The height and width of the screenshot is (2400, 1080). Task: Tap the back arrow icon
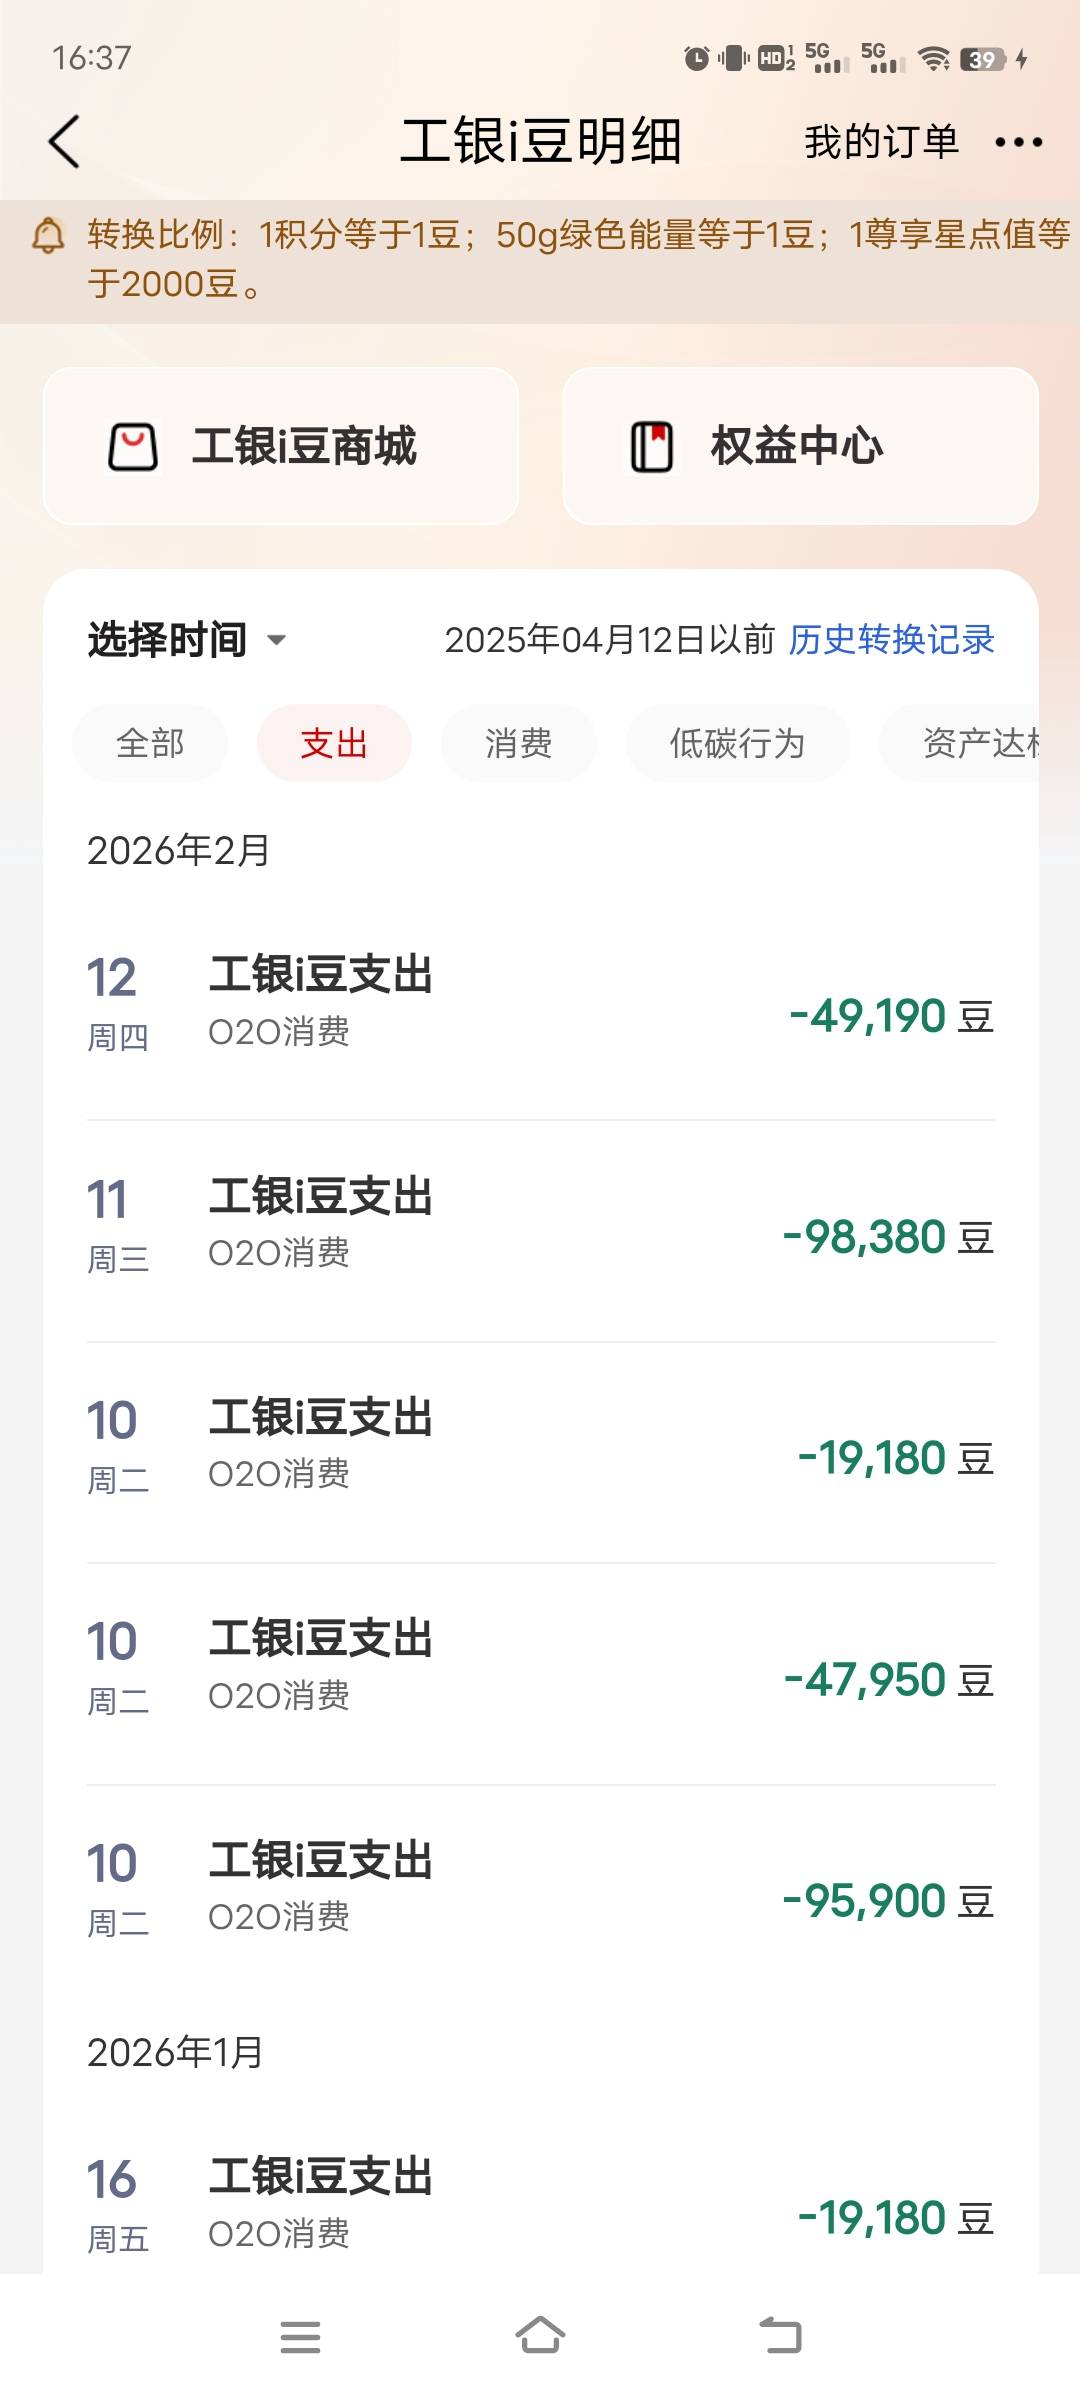64,141
